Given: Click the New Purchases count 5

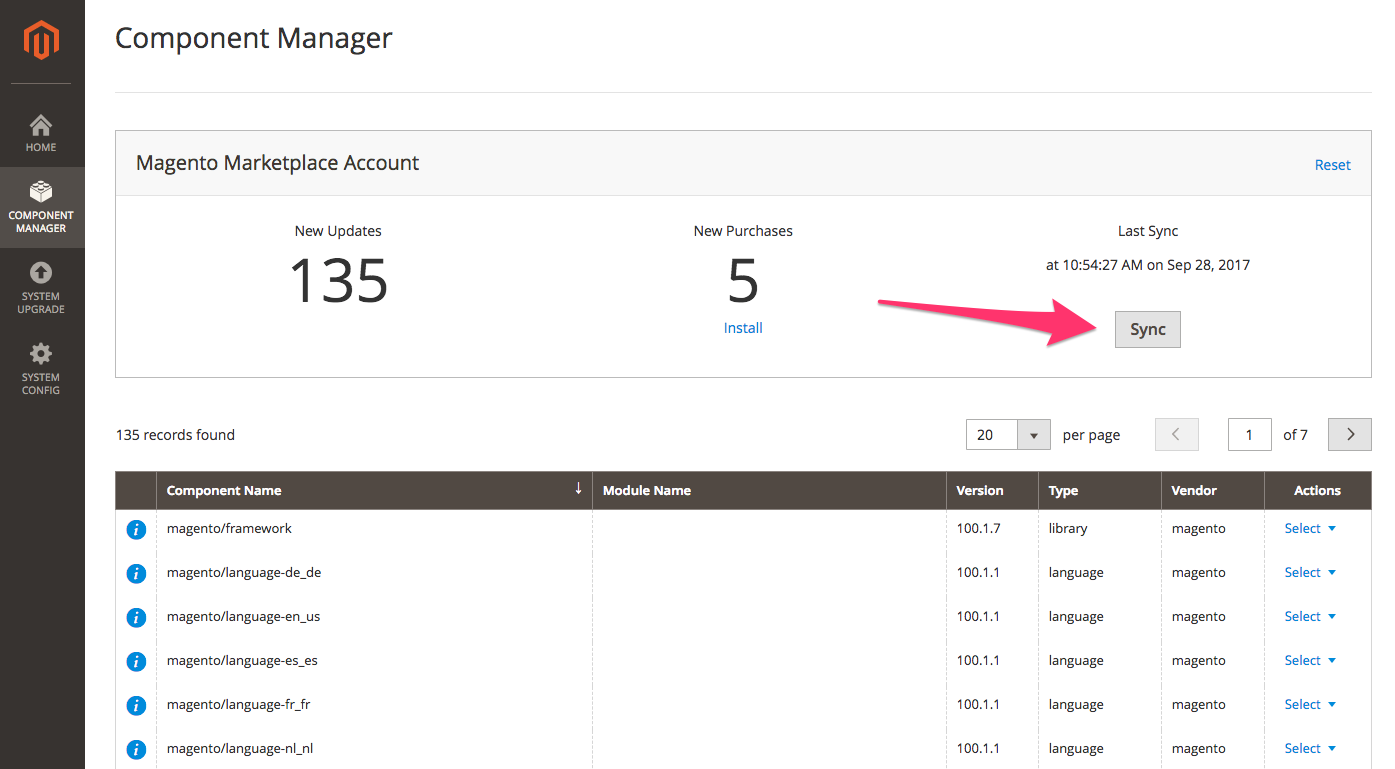Looking at the screenshot, I should (x=743, y=281).
